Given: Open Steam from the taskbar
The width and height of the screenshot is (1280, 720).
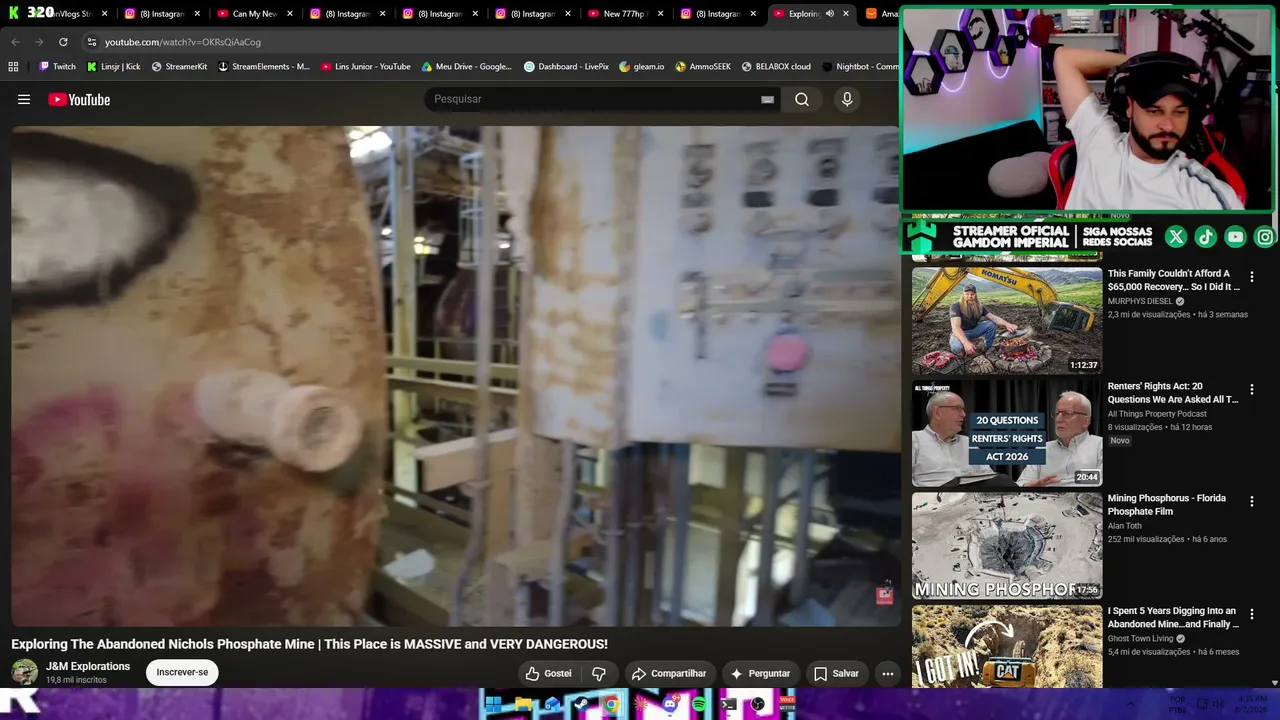Looking at the screenshot, I should tap(581, 704).
